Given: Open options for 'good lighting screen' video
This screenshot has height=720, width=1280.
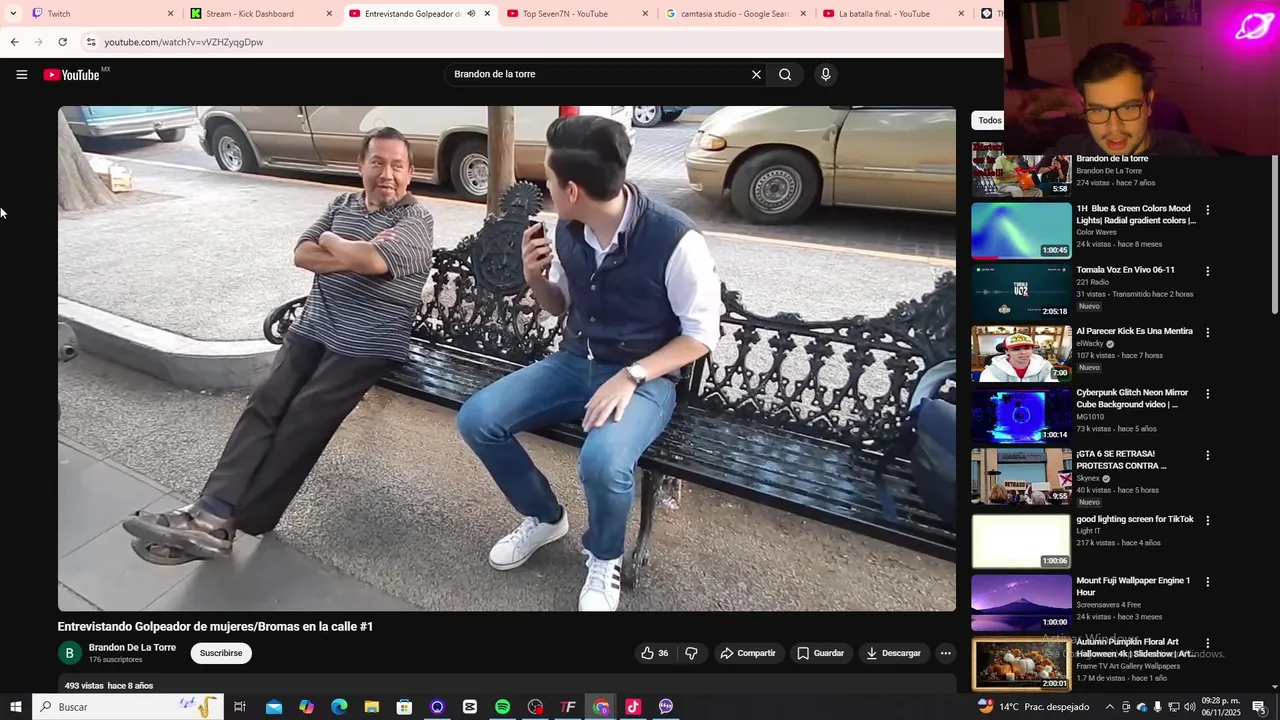Looking at the screenshot, I should tap(1207, 520).
